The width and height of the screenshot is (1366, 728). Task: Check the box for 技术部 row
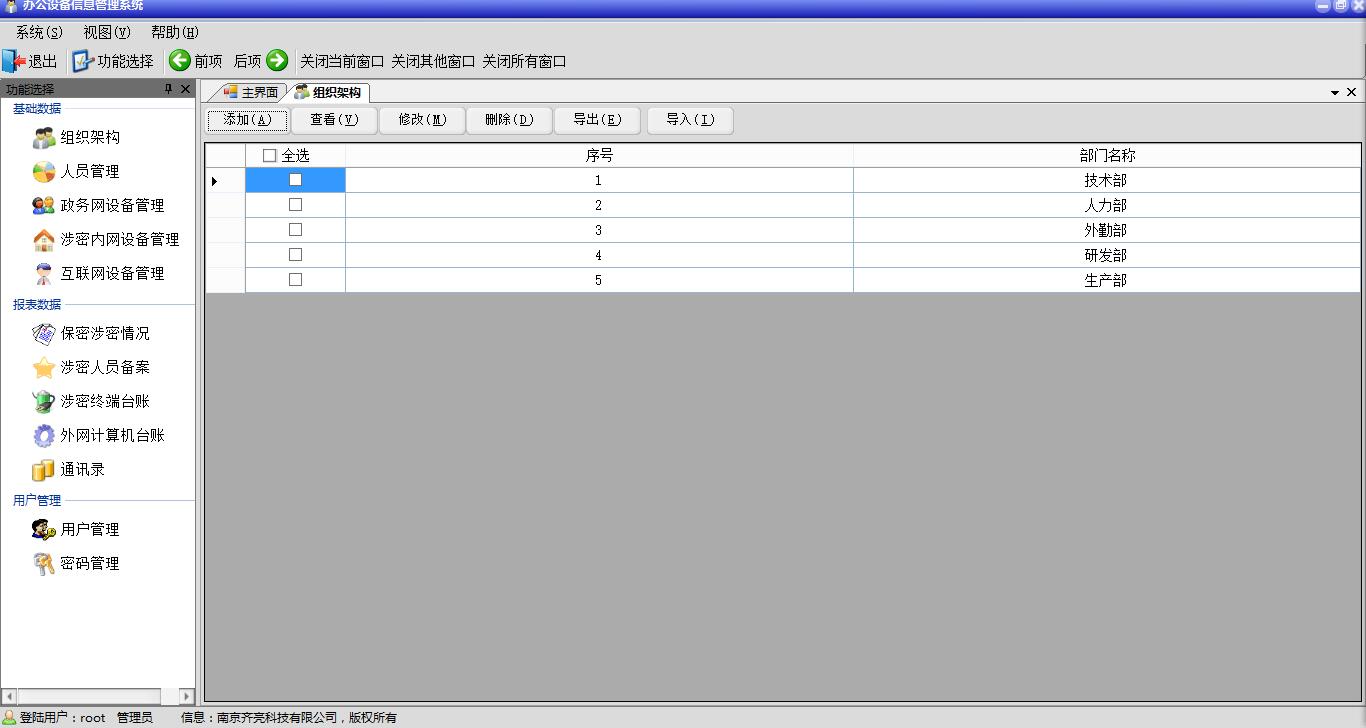point(295,180)
